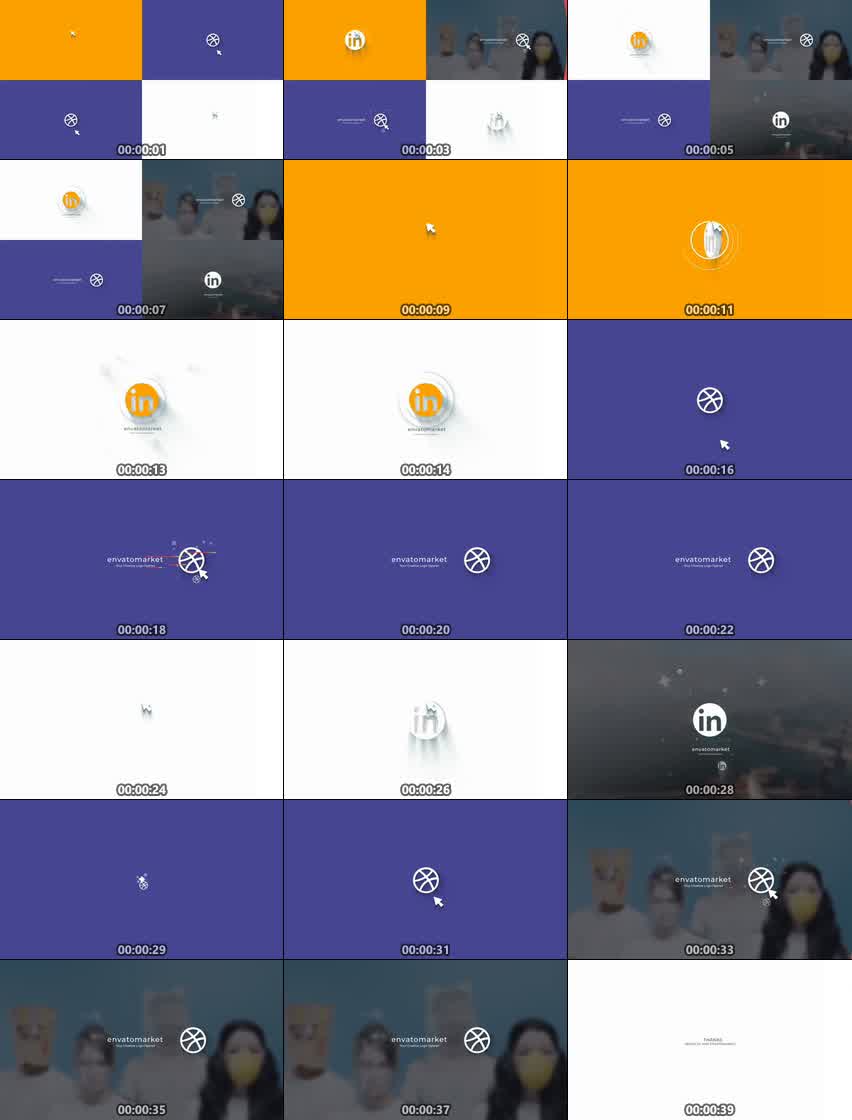
Task: Click the faded LinkedIn logo in the 00:00:26 frame
Action: pos(426,720)
